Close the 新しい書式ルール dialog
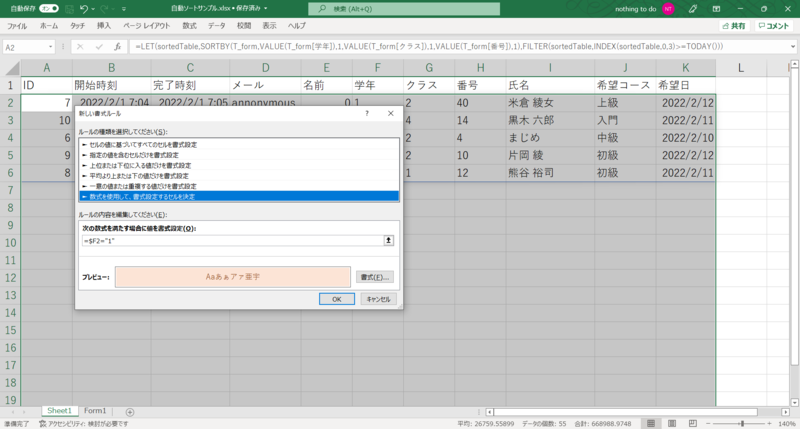 (390, 113)
